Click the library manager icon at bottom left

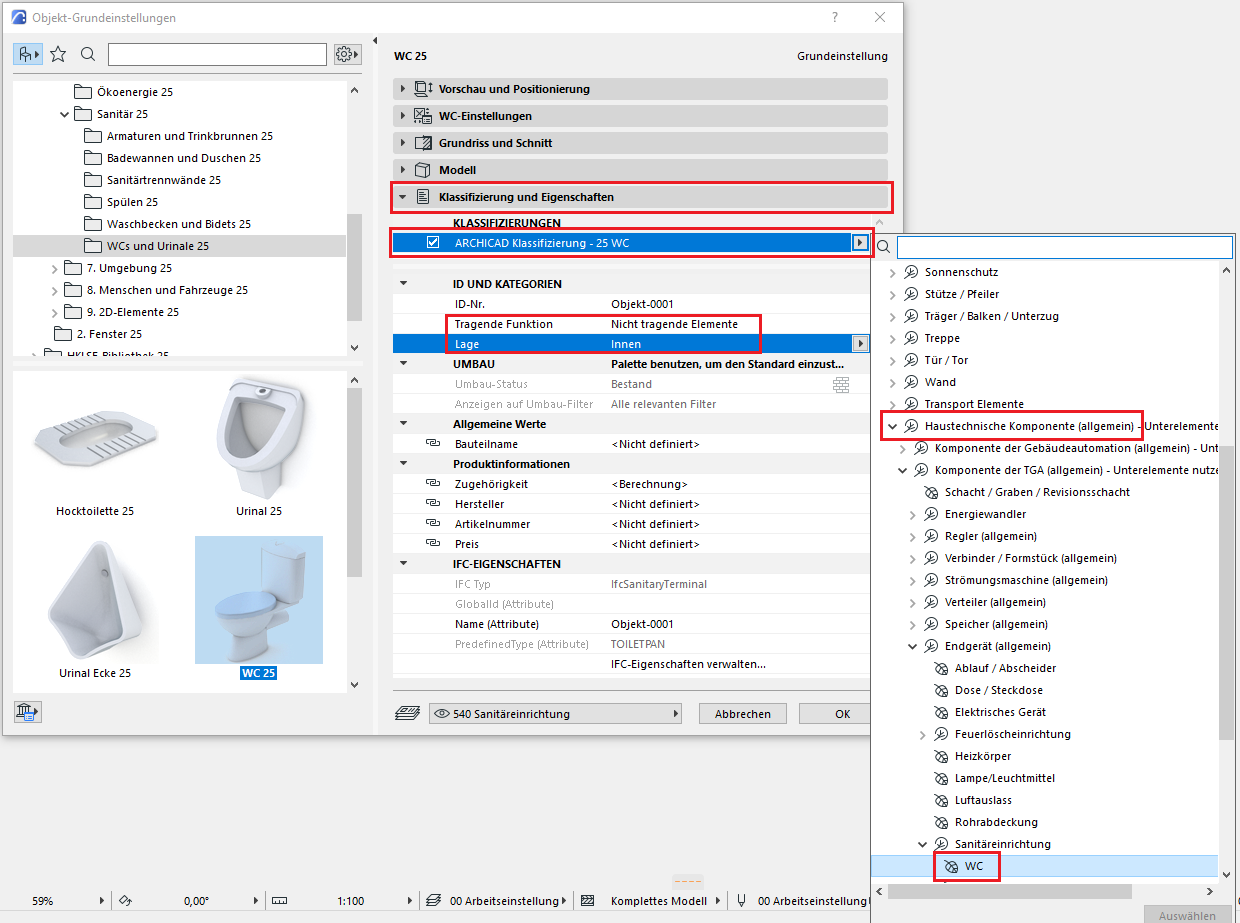click(27, 712)
